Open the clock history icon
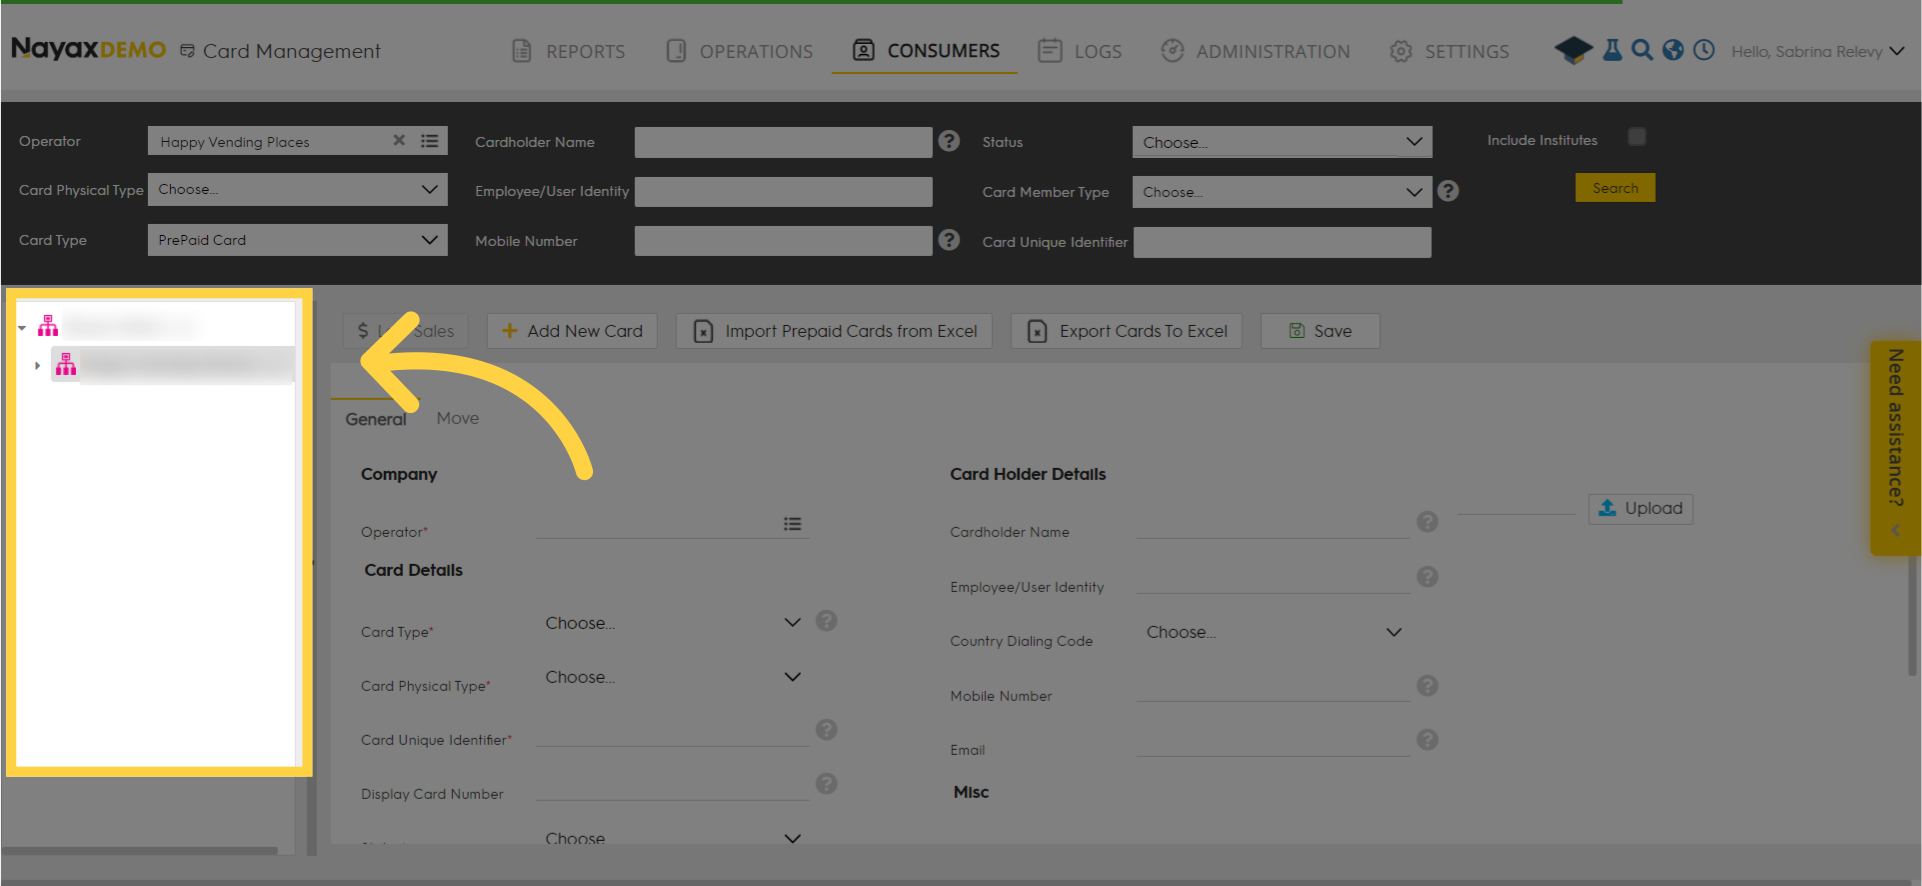This screenshot has width=1922, height=886. click(1704, 50)
